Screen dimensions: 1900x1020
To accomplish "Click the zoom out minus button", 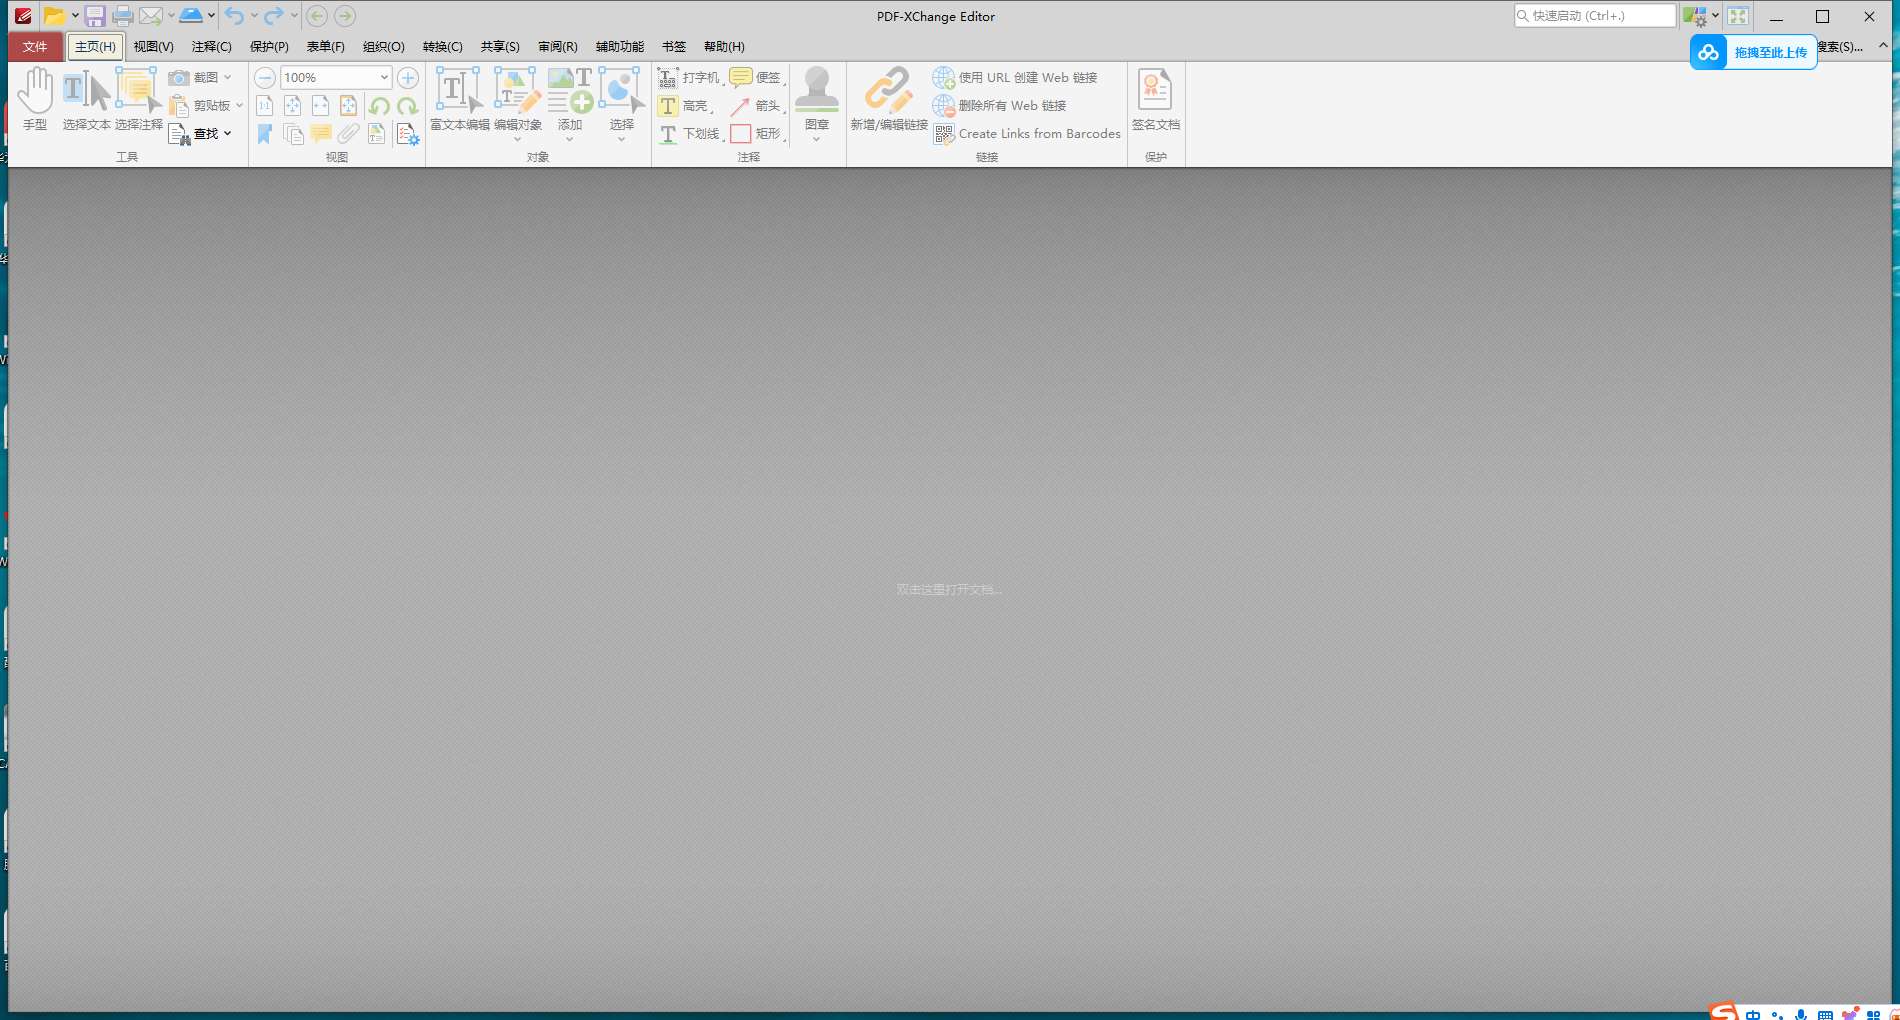I will pyautogui.click(x=265, y=77).
